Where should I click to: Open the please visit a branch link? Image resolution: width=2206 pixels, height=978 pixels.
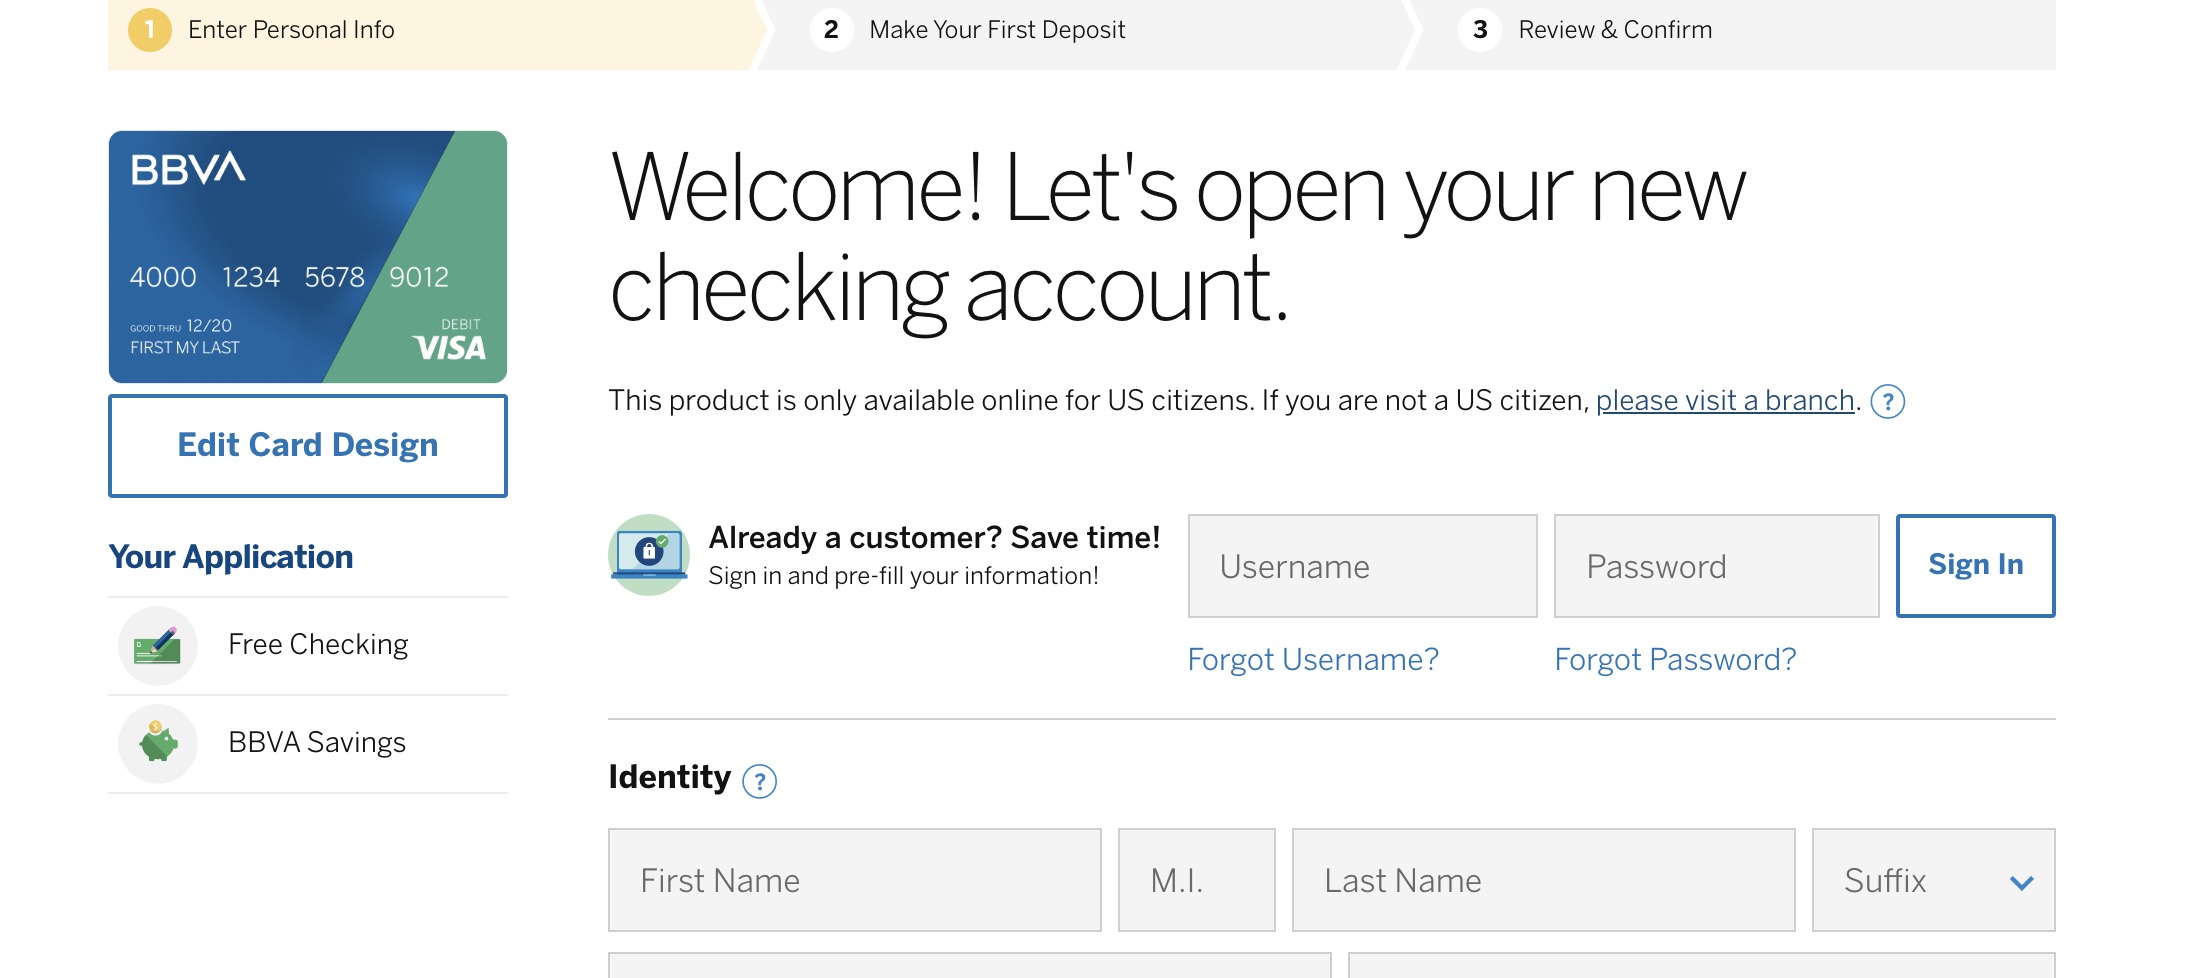[x=1725, y=401]
